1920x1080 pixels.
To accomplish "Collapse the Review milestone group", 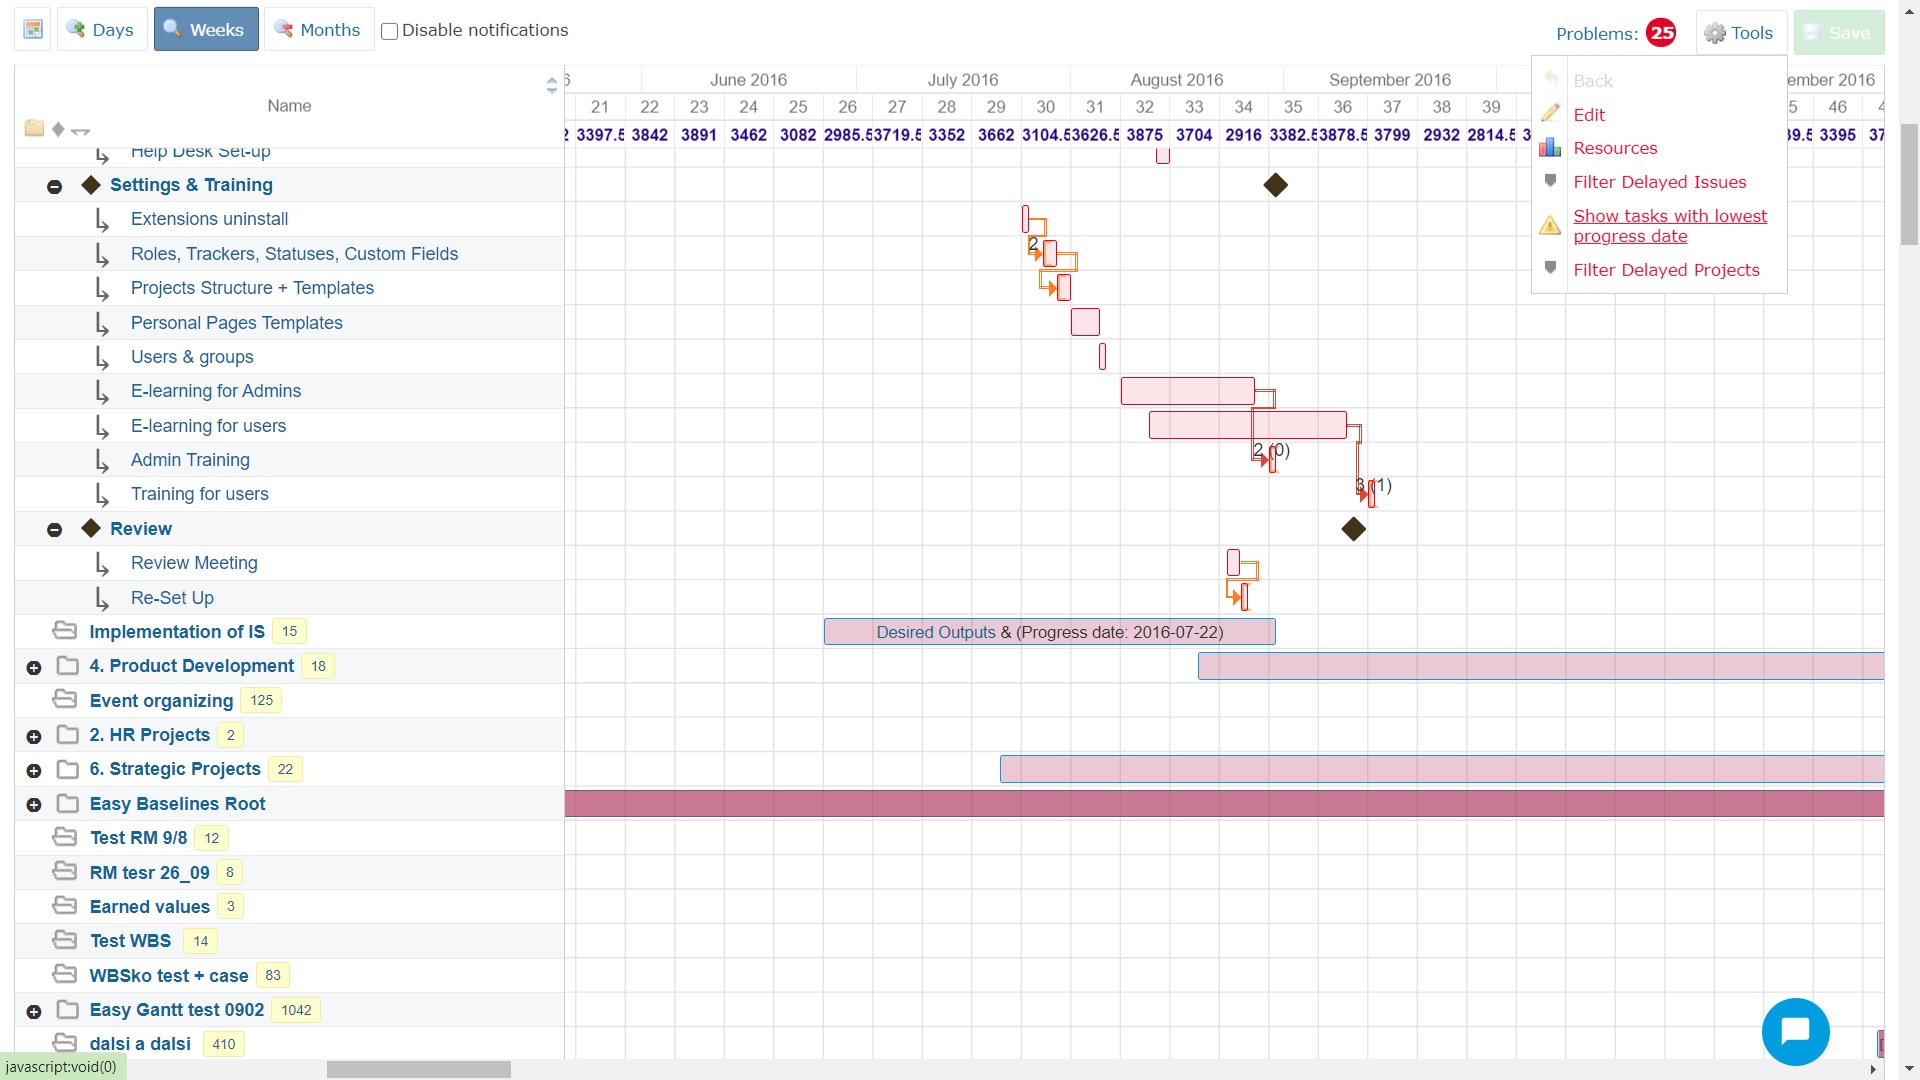I will click(x=55, y=530).
